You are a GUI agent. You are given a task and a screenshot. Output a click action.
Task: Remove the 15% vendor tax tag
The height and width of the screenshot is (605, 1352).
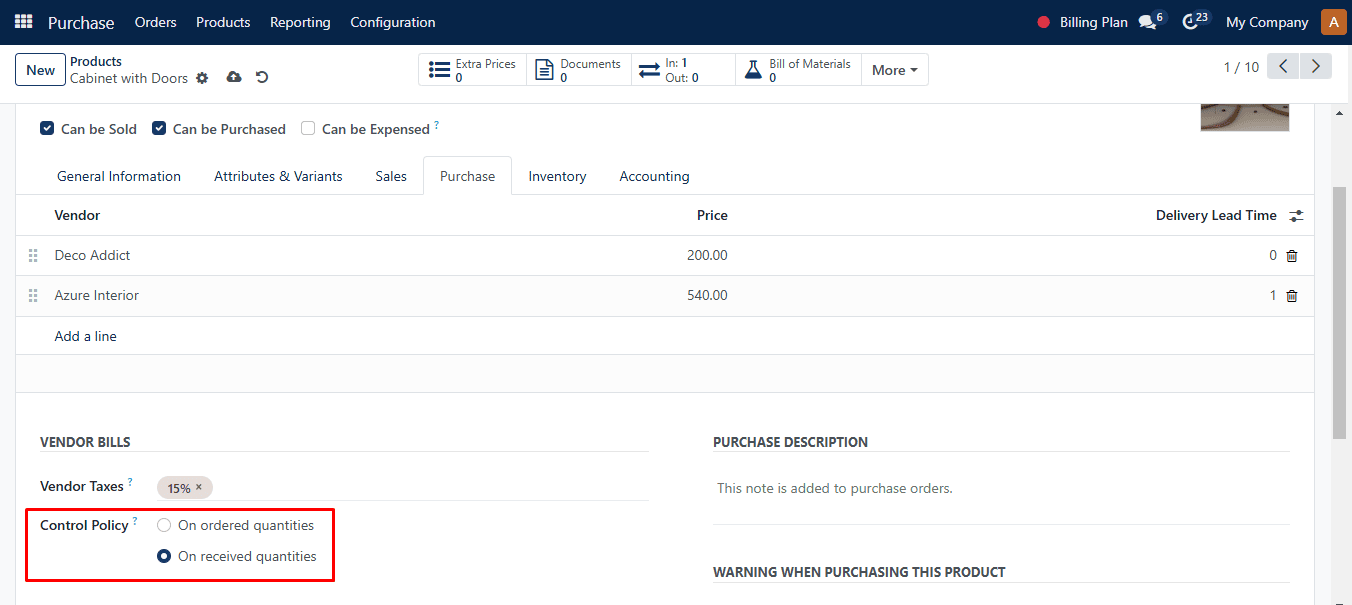[198, 488]
